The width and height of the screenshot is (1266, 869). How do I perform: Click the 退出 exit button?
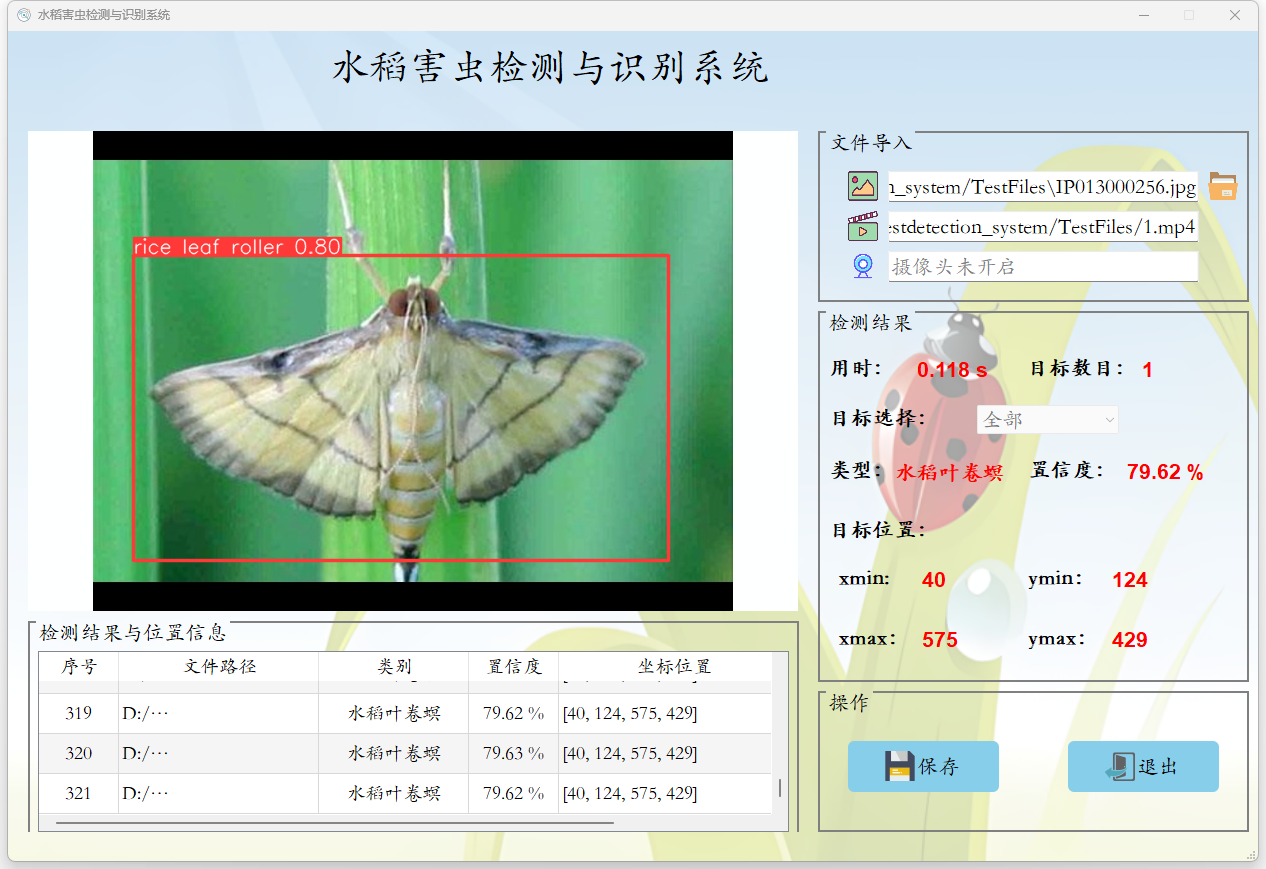(x=1143, y=766)
